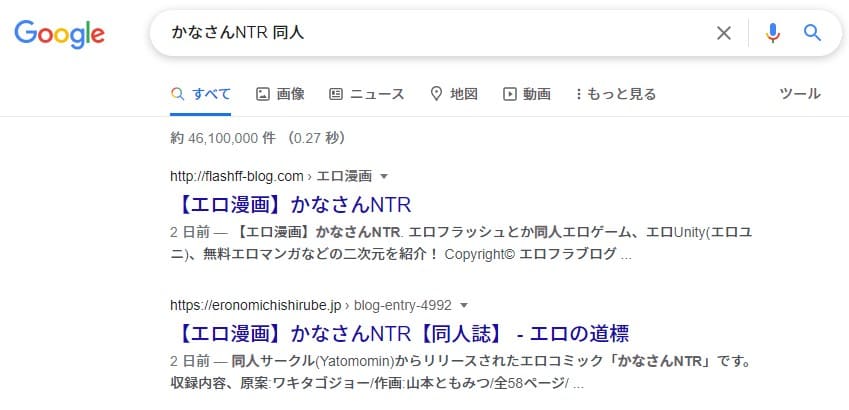Submit search with magnifier icon
The image size is (849, 410).
point(812,33)
